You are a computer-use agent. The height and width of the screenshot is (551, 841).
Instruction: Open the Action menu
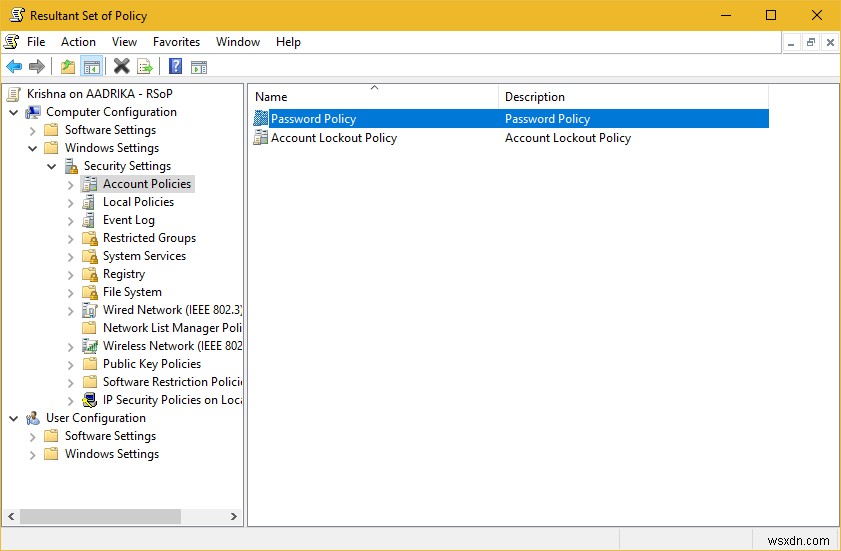pyautogui.click(x=78, y=42)
